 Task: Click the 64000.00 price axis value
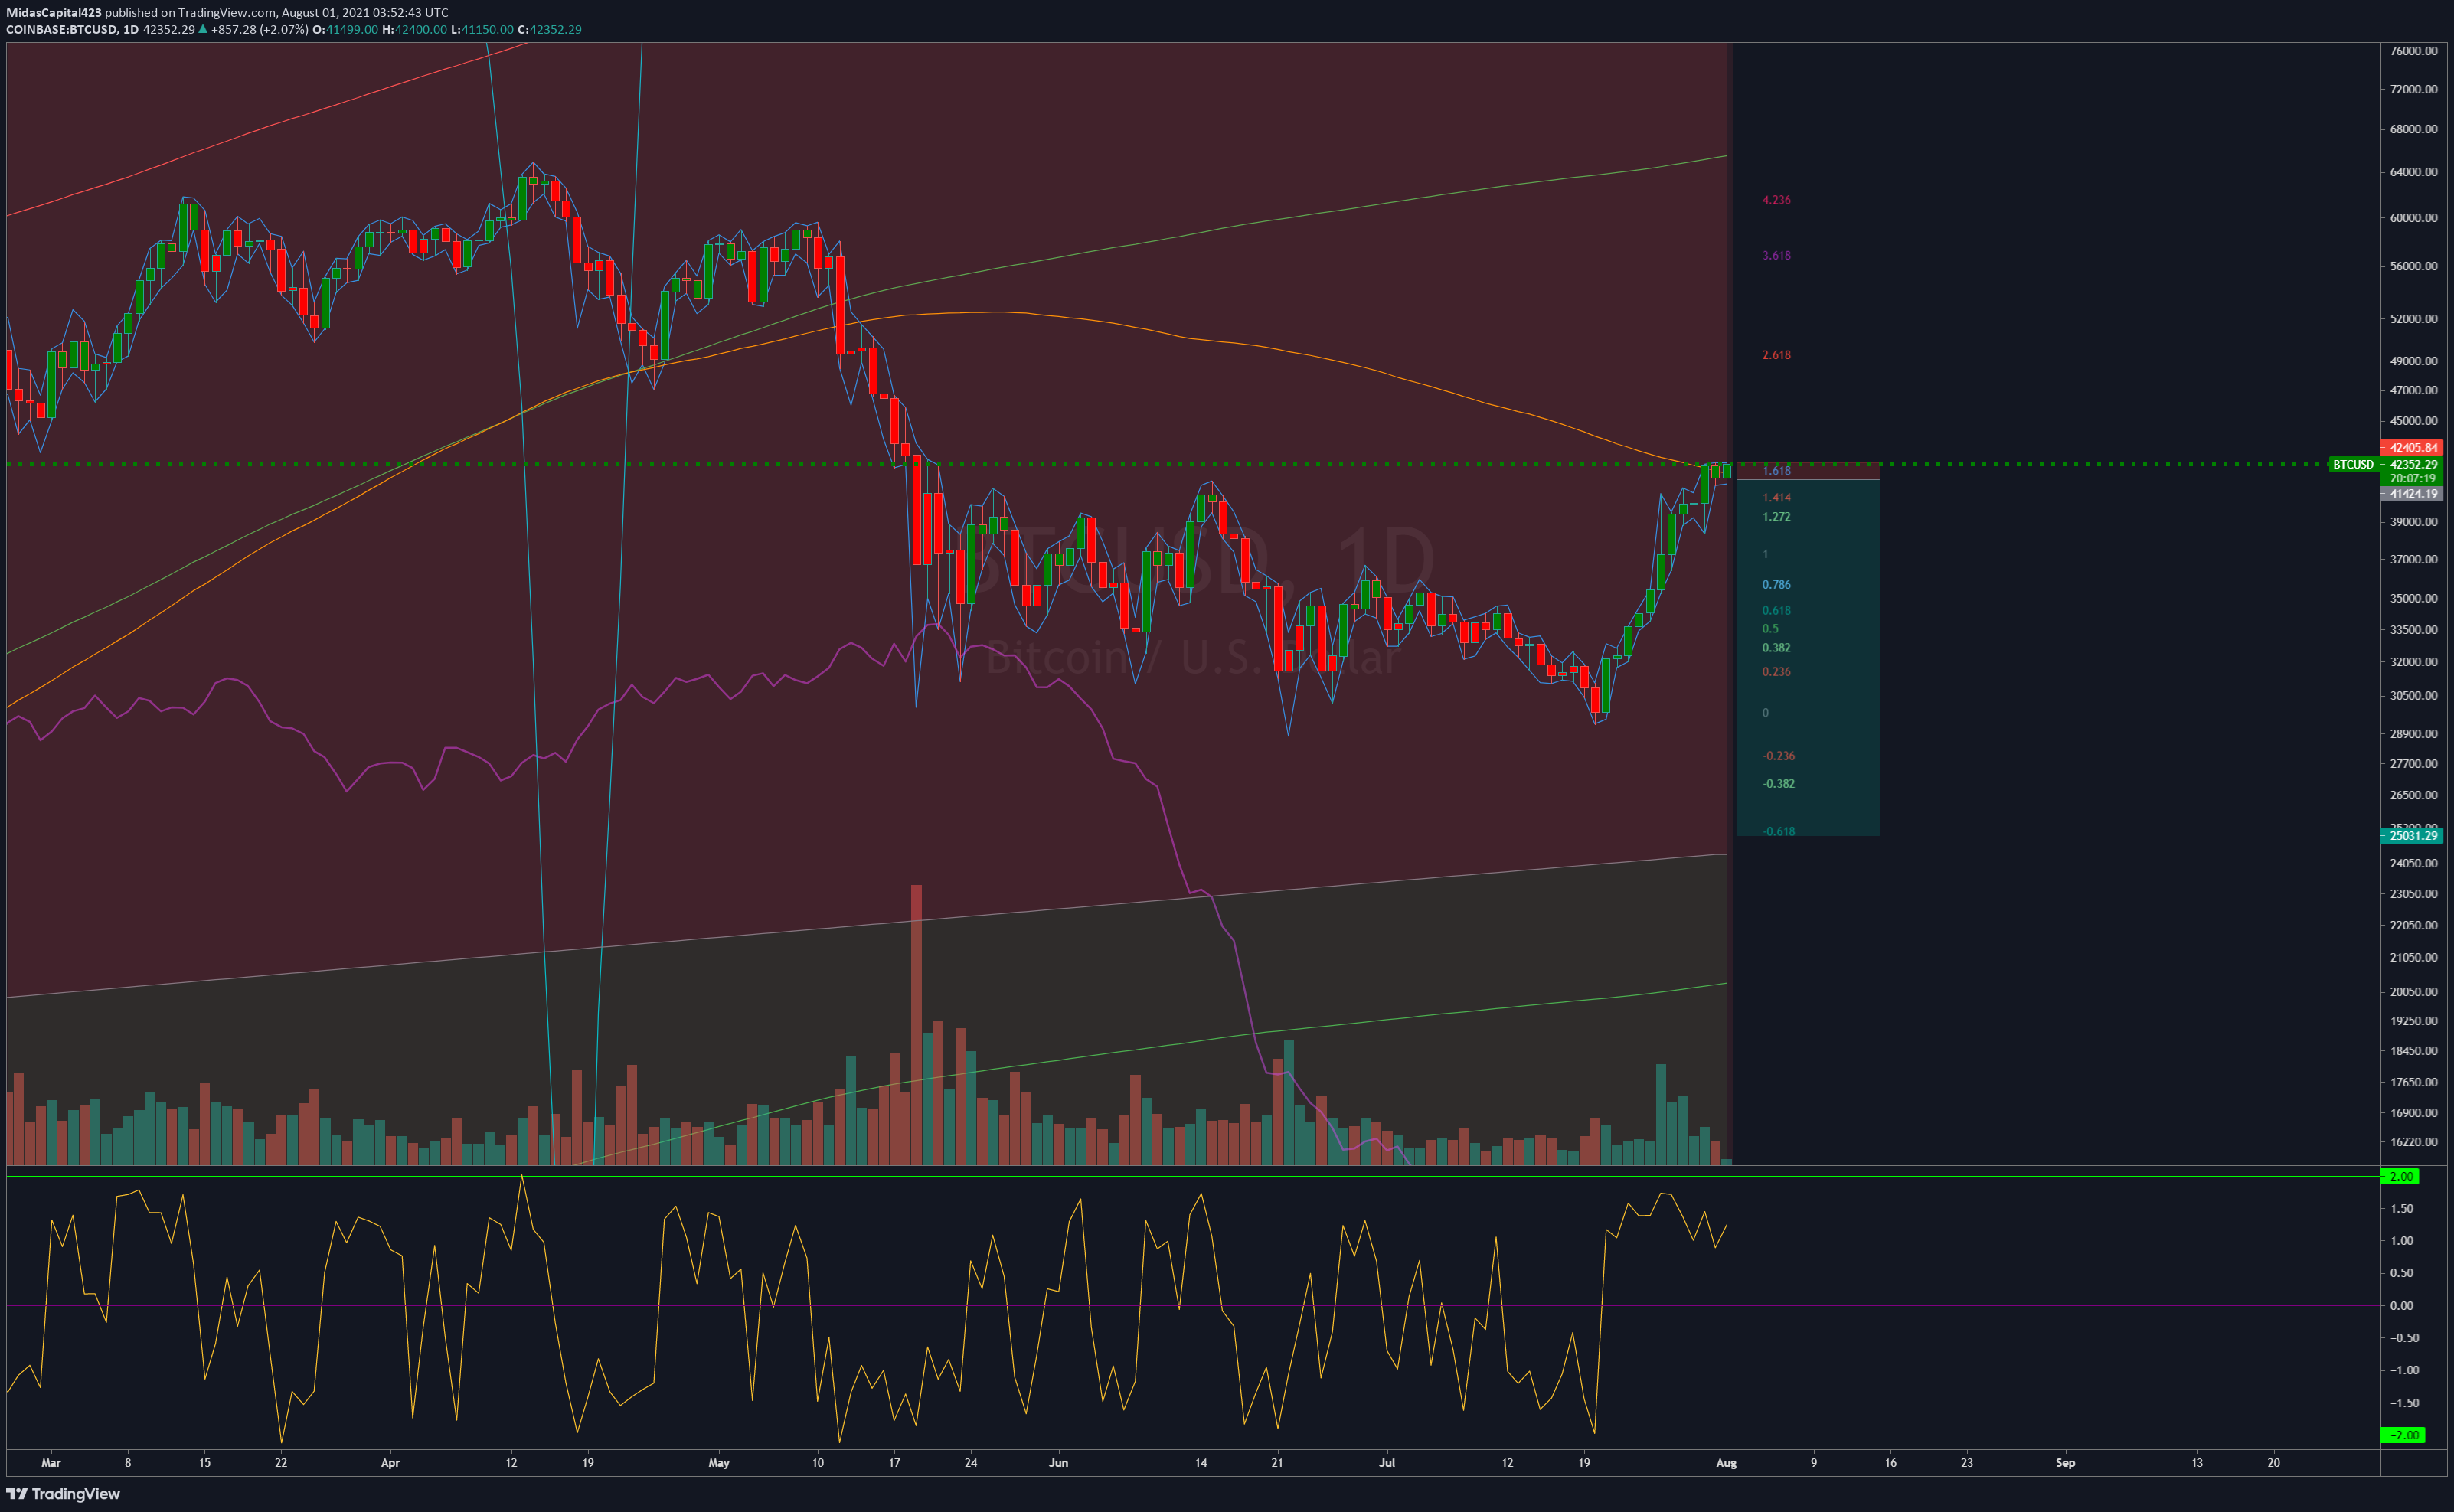click(2413, 172)
